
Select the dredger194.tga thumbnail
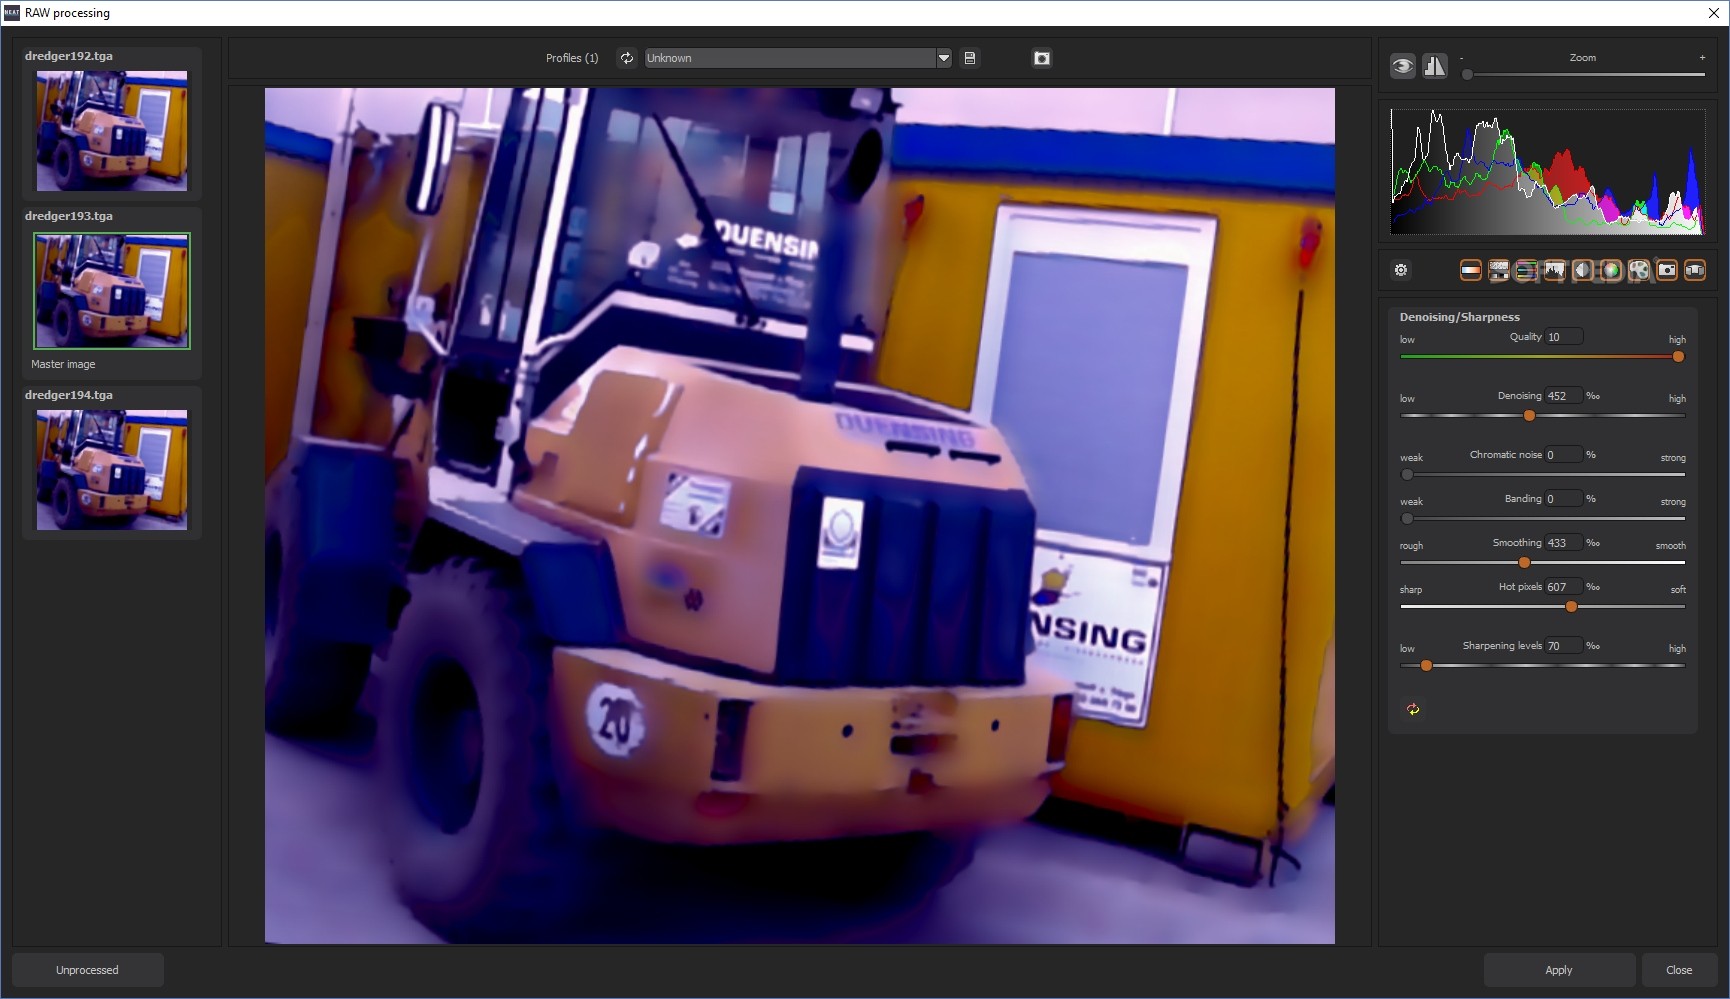click(x=112, y=470)
